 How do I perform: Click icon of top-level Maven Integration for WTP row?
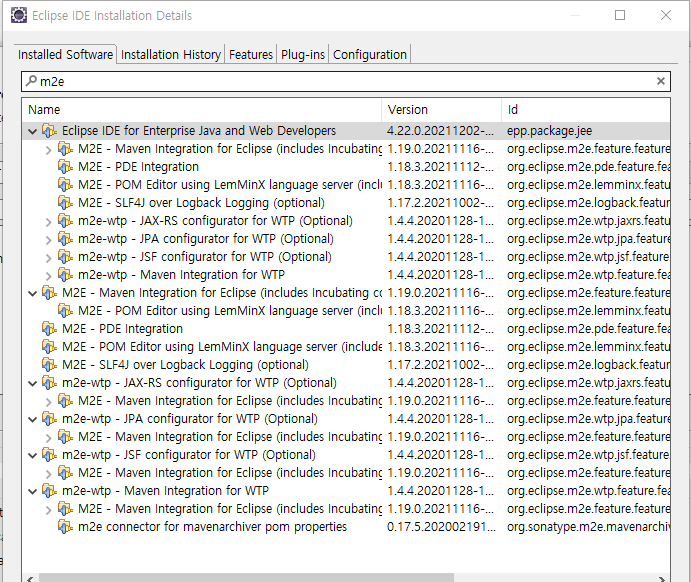[49, 491]
